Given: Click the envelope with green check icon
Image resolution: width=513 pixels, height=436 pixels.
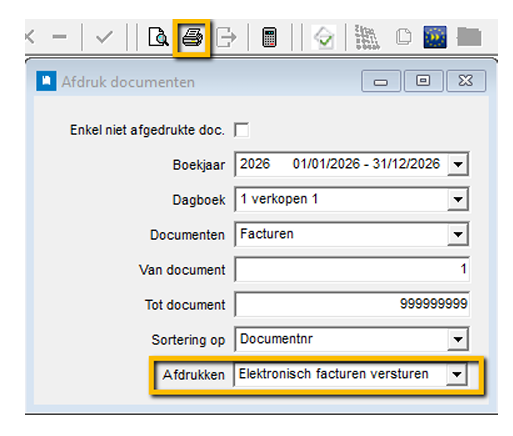Looking at the screenshot, I should pyautogui.click(x=324, y=38).
